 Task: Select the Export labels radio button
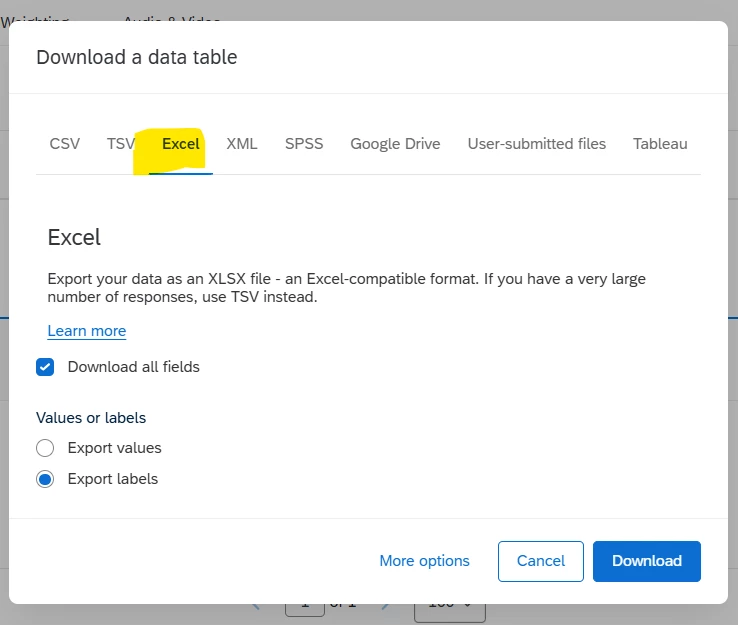pyautogui.click(x=45, y=479)
